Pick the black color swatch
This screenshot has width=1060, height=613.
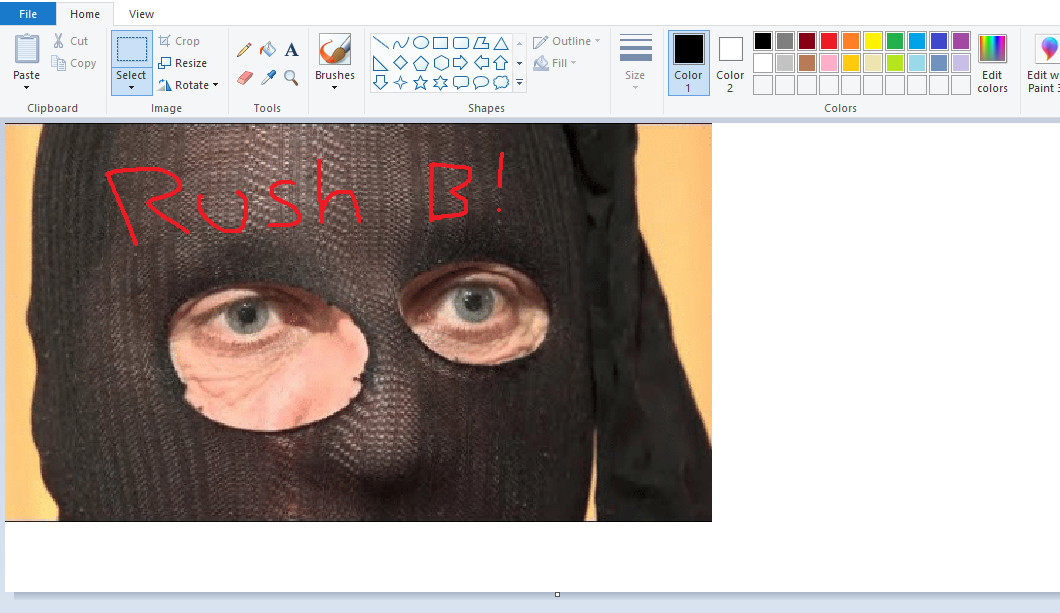(763, 41)
